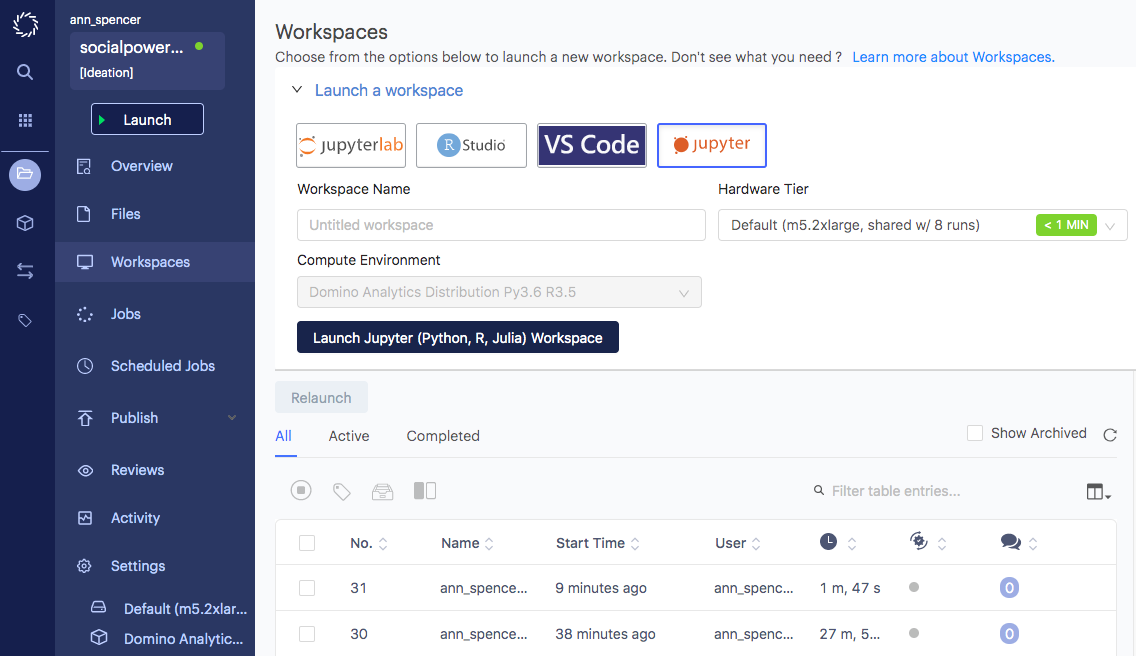
Task: Select the tag icon in the left rail
Action: (x=25, y=320)
